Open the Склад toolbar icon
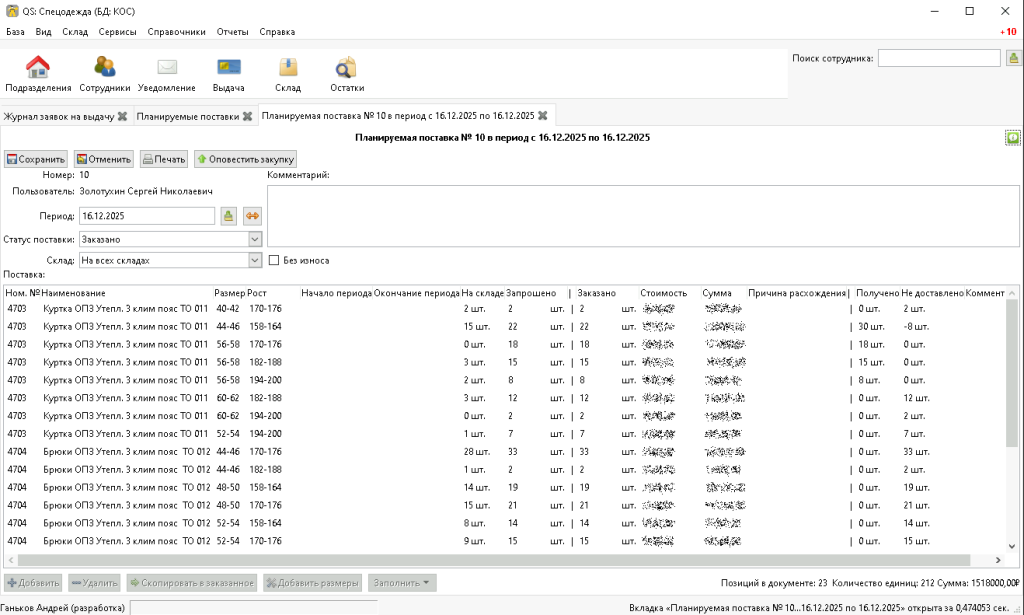Viewport: 1024px width, 615px height. [x=288, y=74]
